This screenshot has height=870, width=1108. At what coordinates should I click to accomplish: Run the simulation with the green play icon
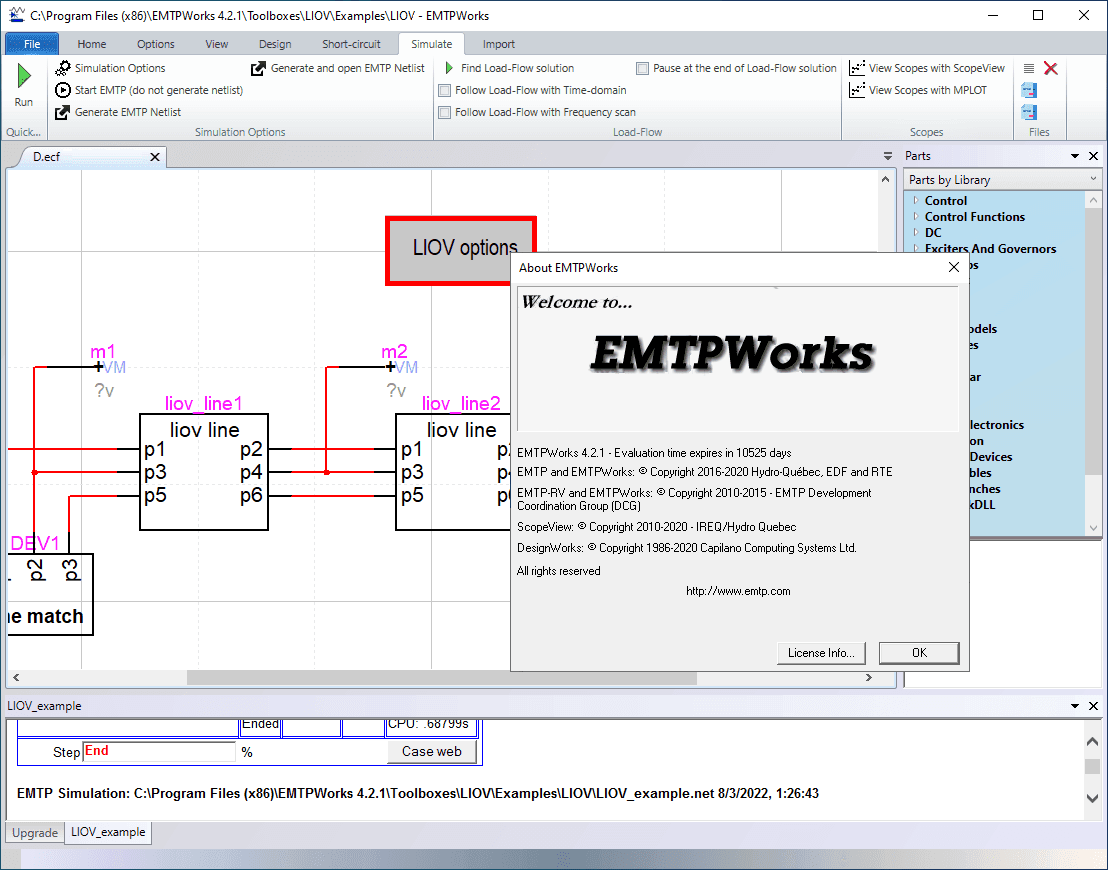pyautogui.click(x=23, y=76)
